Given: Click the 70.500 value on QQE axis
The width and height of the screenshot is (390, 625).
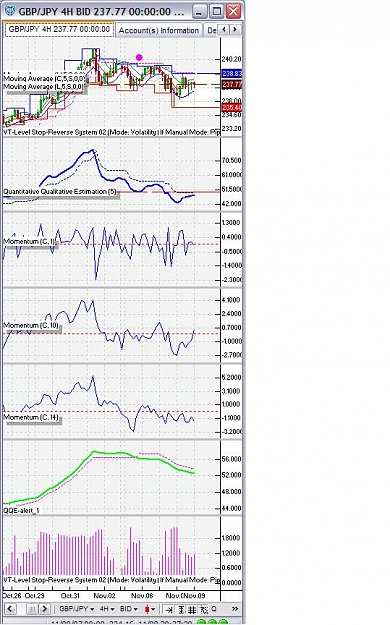Looking at the screenshot, I should tap(232, 160).
